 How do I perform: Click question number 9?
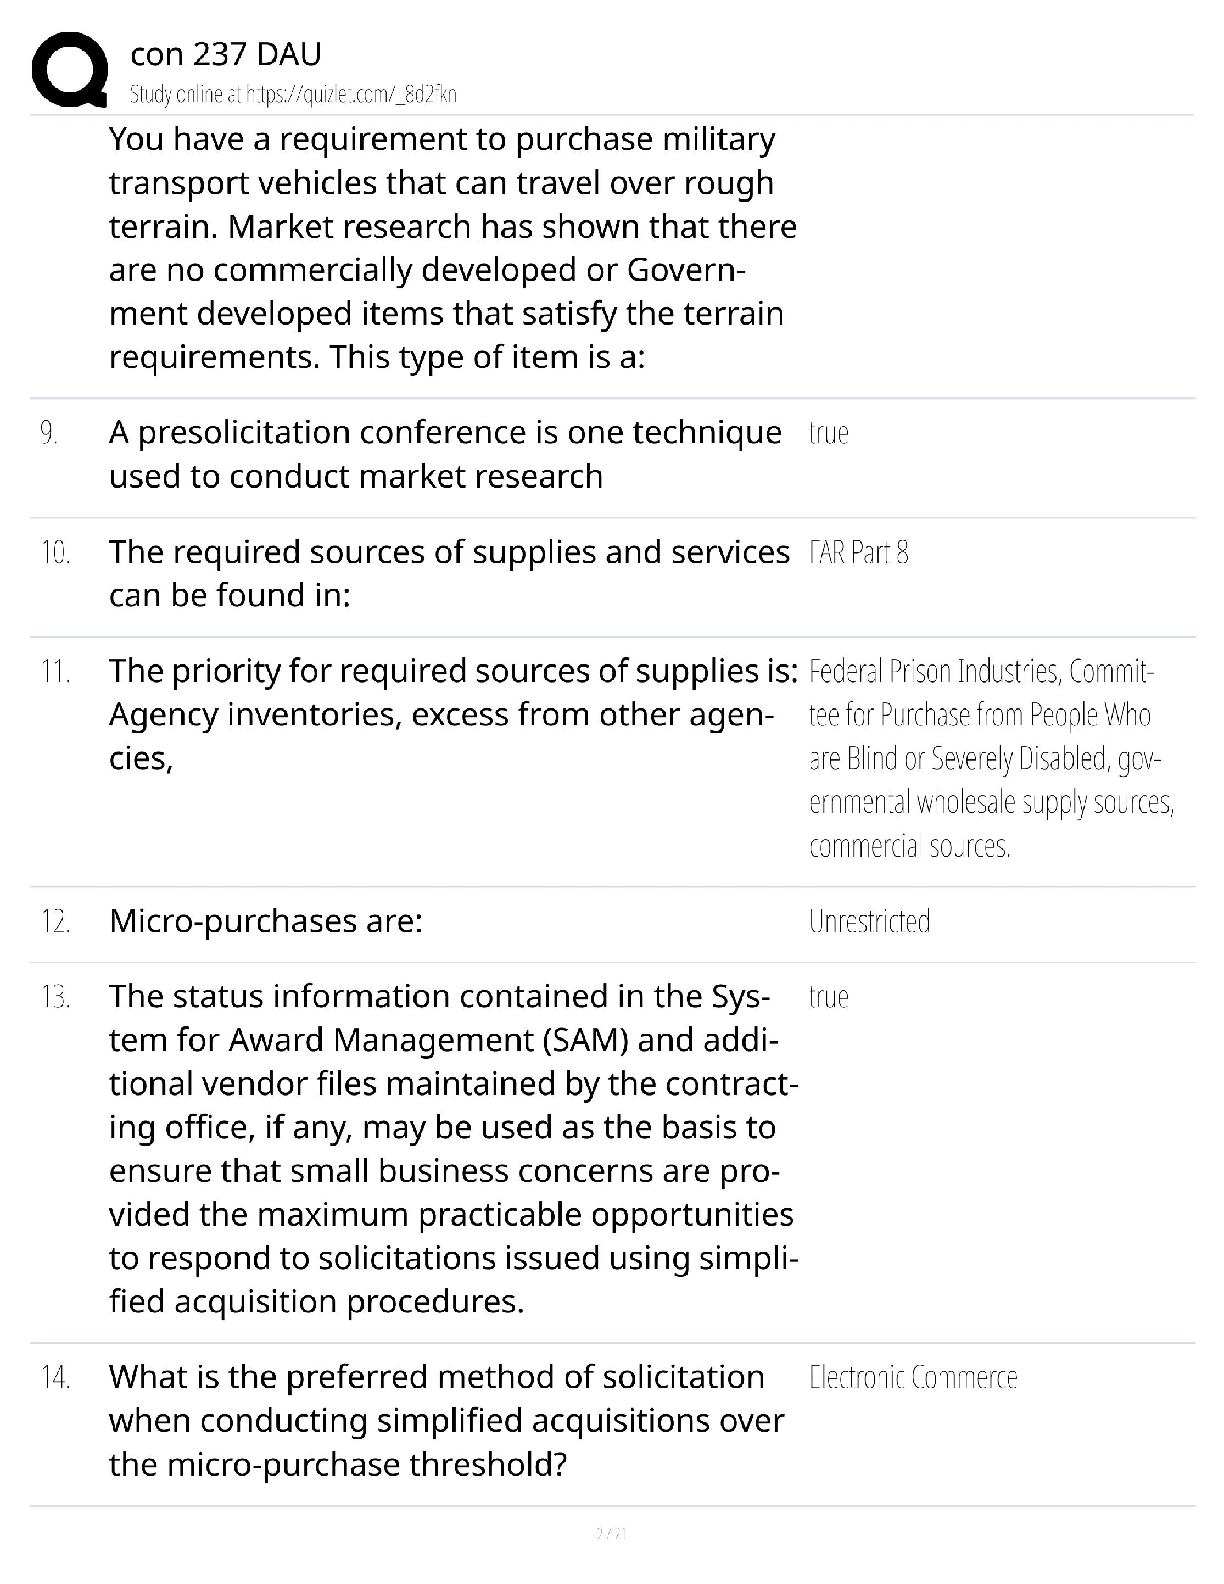48,433
